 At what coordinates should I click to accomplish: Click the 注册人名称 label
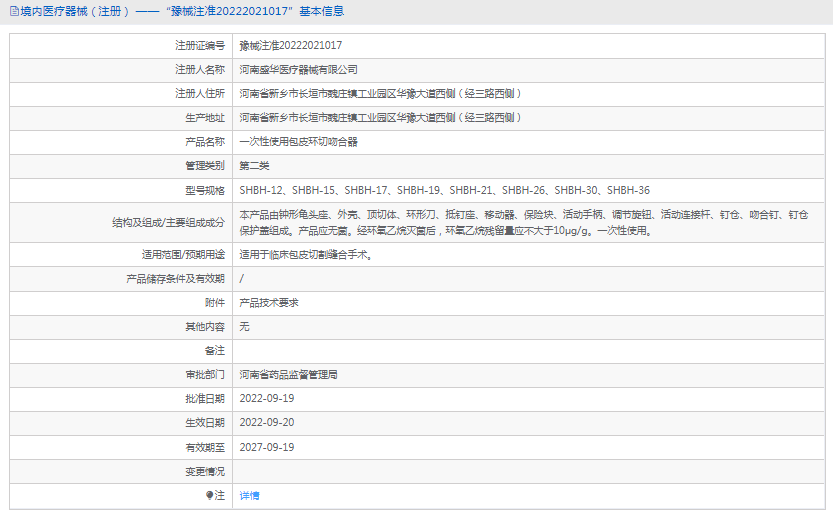click(x=200, y=70)
